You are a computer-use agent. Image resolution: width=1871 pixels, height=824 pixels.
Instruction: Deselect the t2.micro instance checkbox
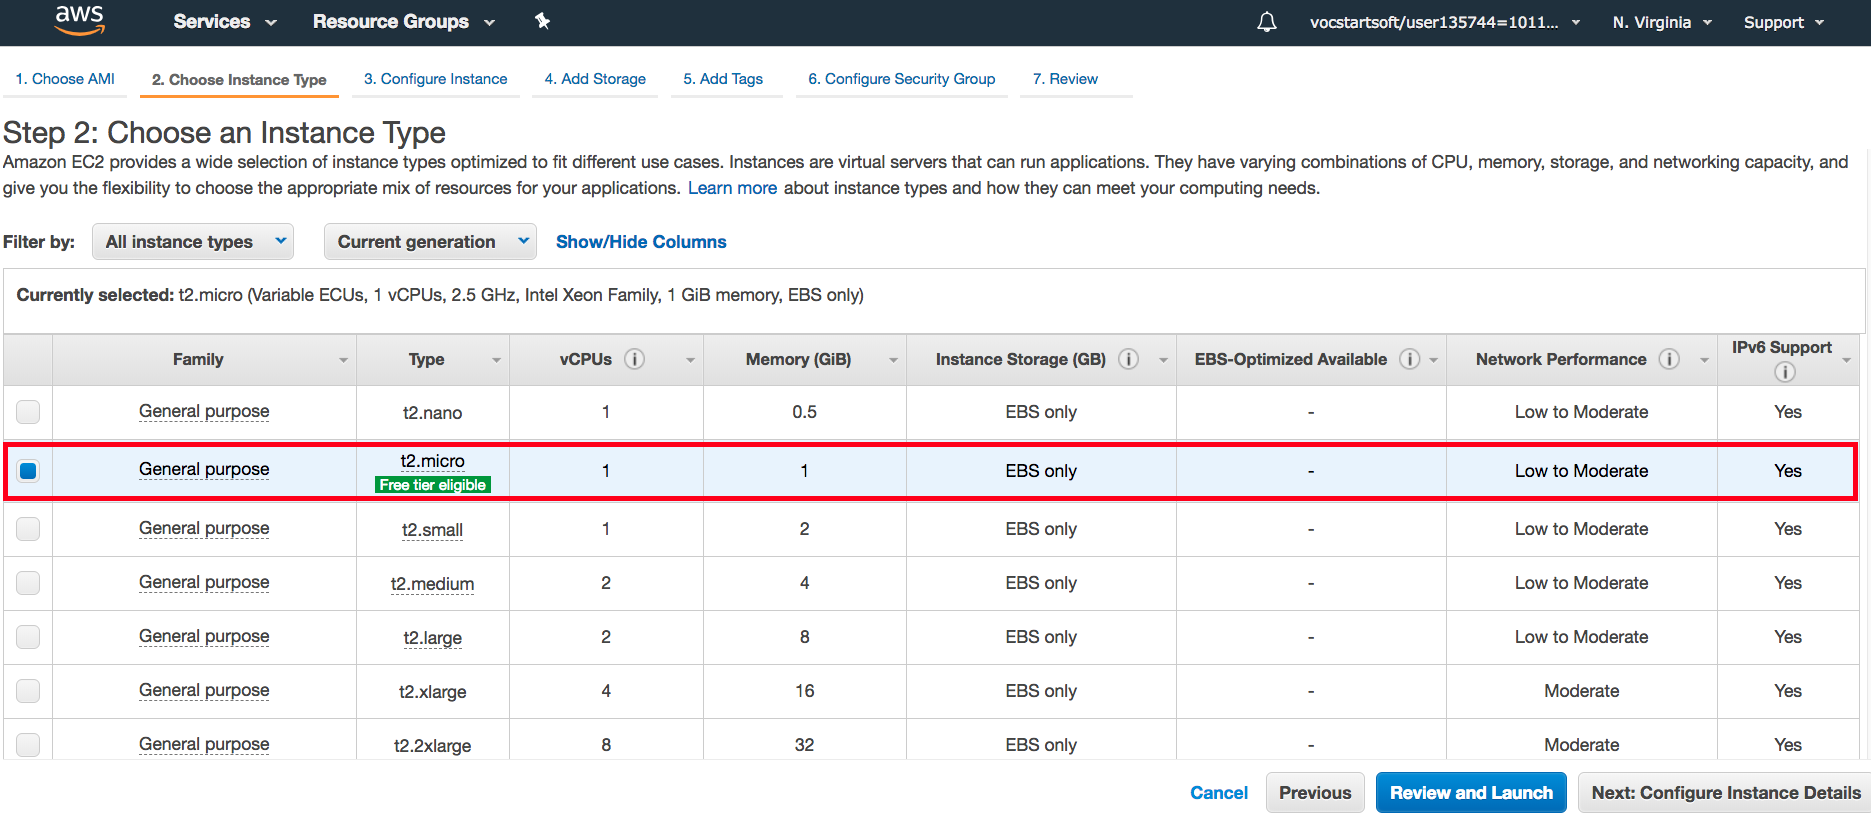tap(28, 471)
